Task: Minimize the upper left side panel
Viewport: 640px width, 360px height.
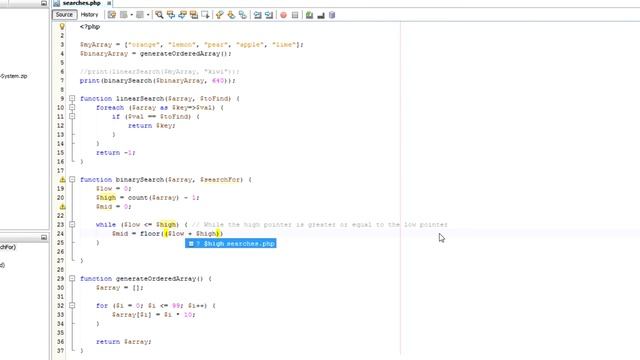Action: point(44,3)
